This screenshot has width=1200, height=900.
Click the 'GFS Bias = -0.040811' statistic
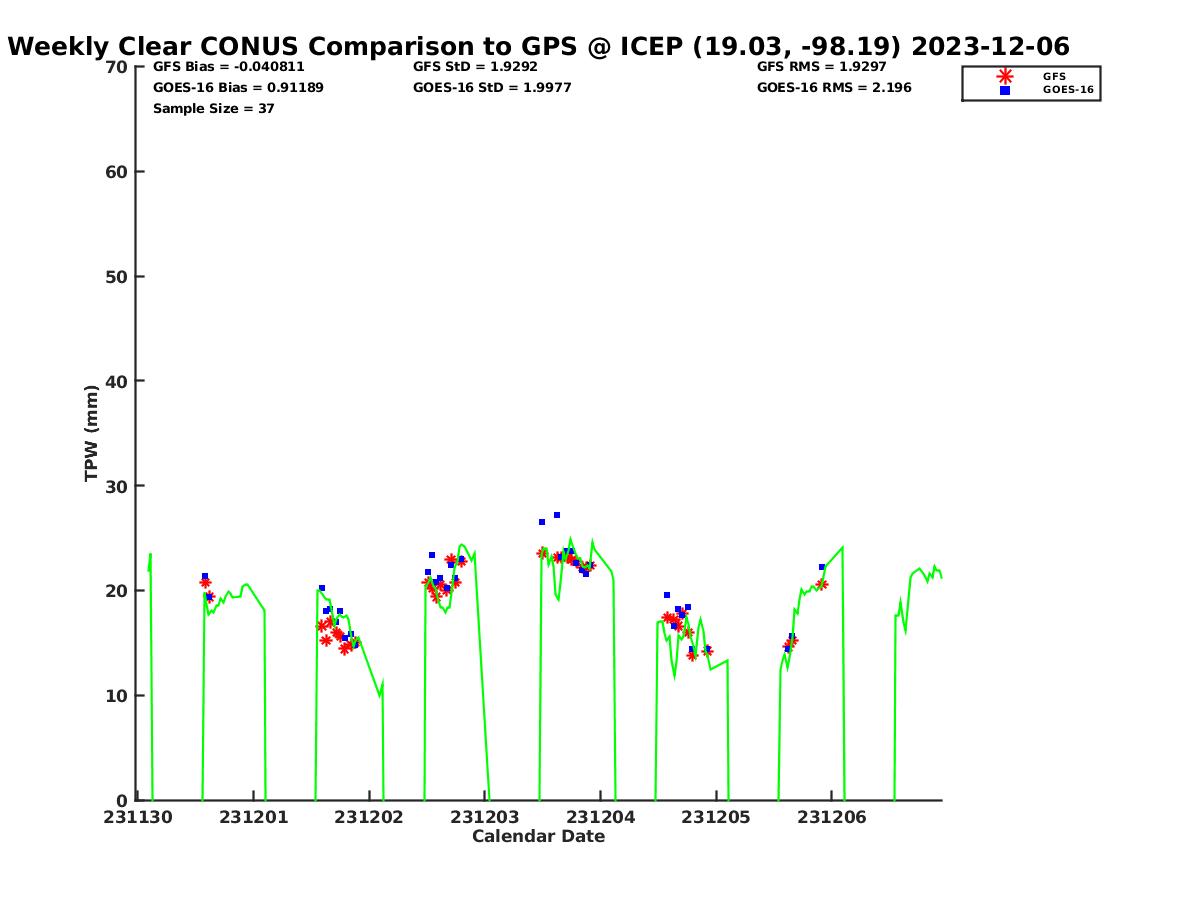coord(228,67)
